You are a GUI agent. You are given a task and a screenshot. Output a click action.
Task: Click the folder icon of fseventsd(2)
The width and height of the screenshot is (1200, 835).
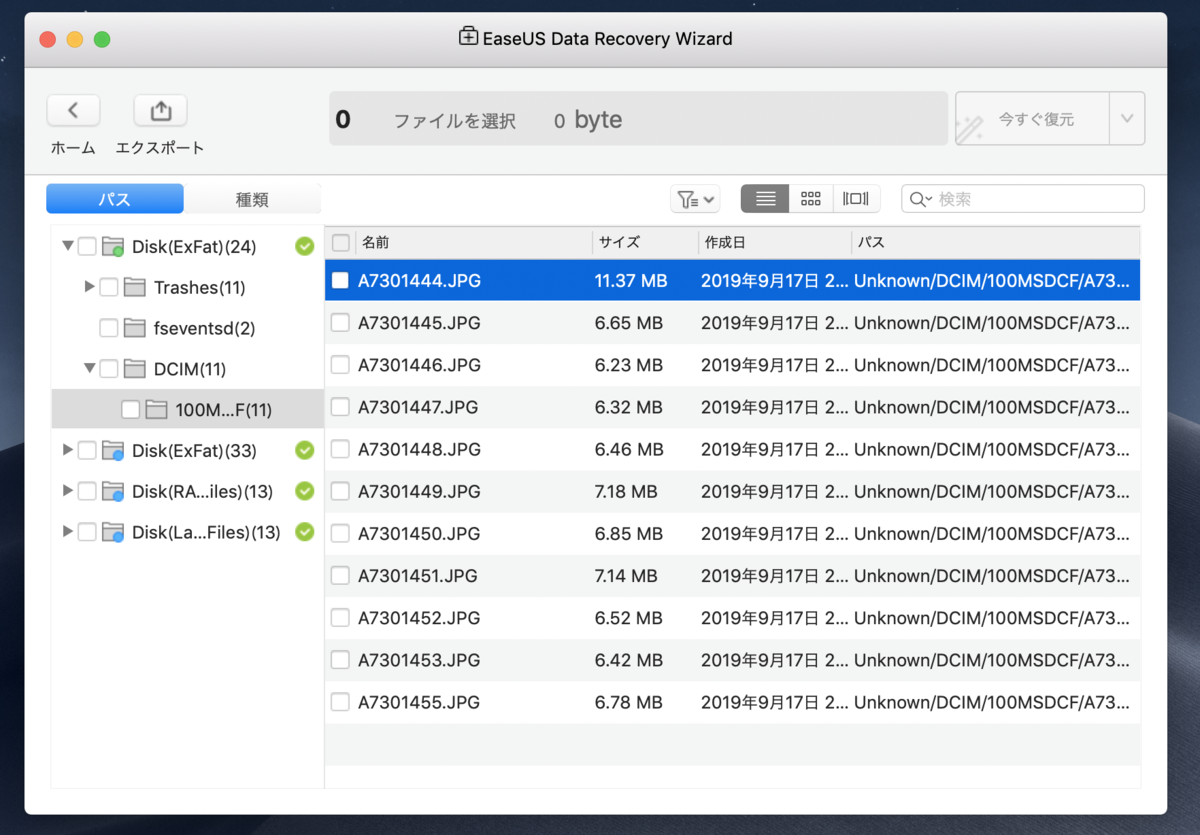135,328
